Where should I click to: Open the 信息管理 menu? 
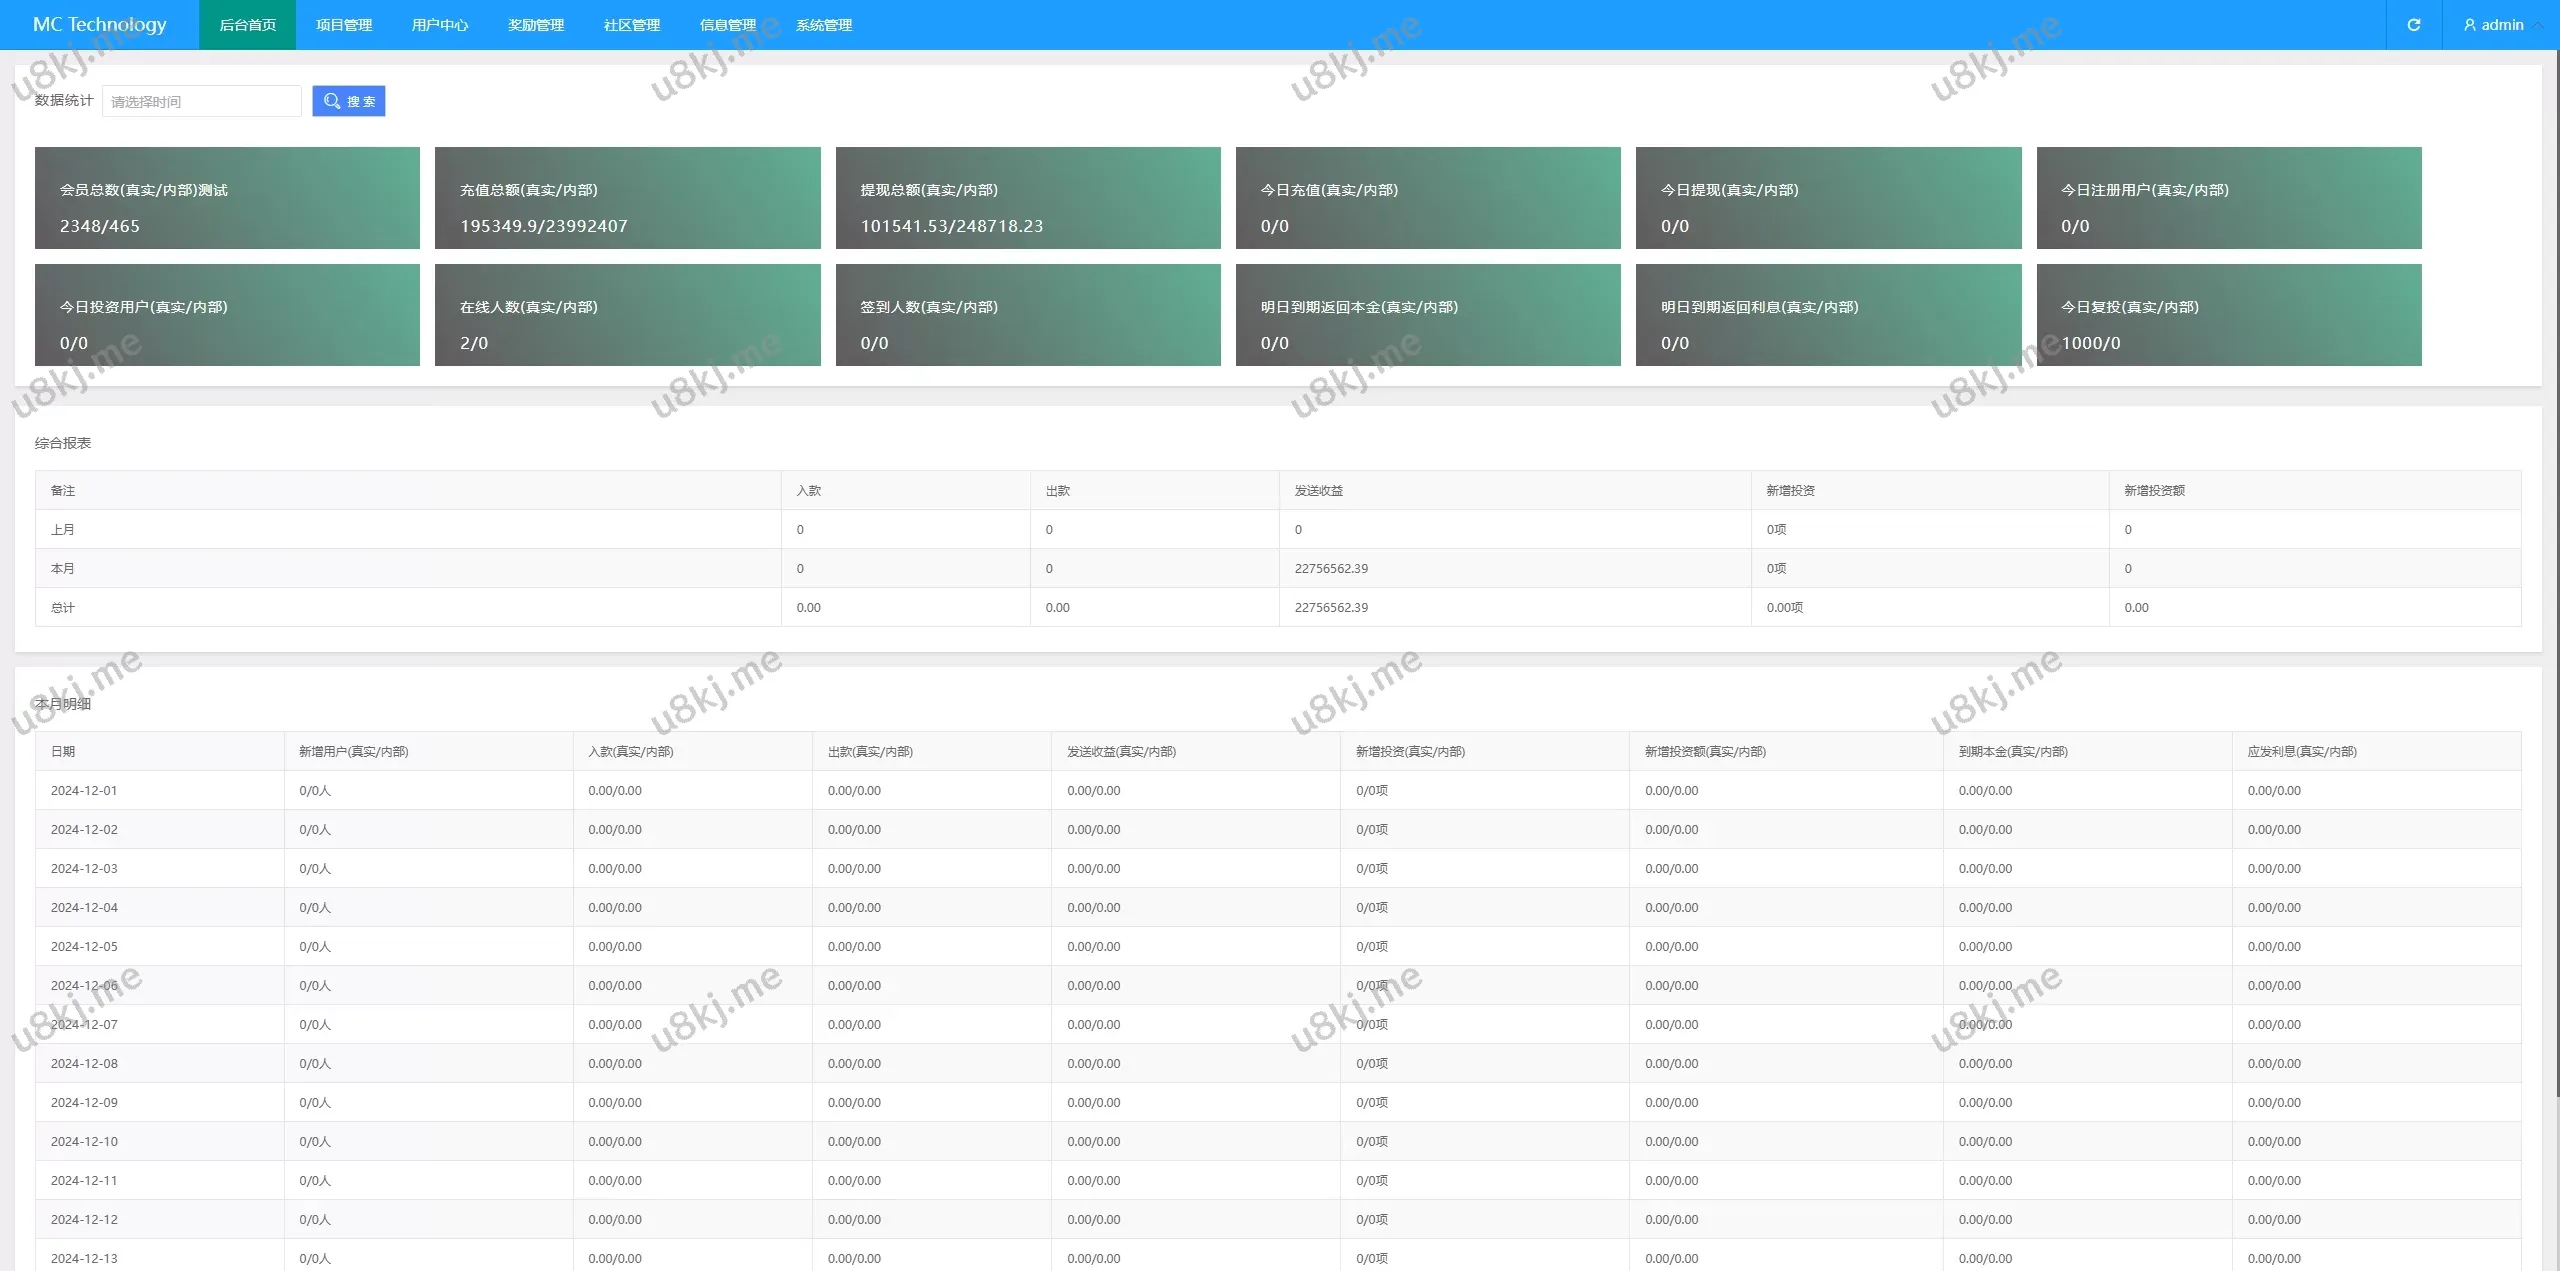(x=727, y=25)
